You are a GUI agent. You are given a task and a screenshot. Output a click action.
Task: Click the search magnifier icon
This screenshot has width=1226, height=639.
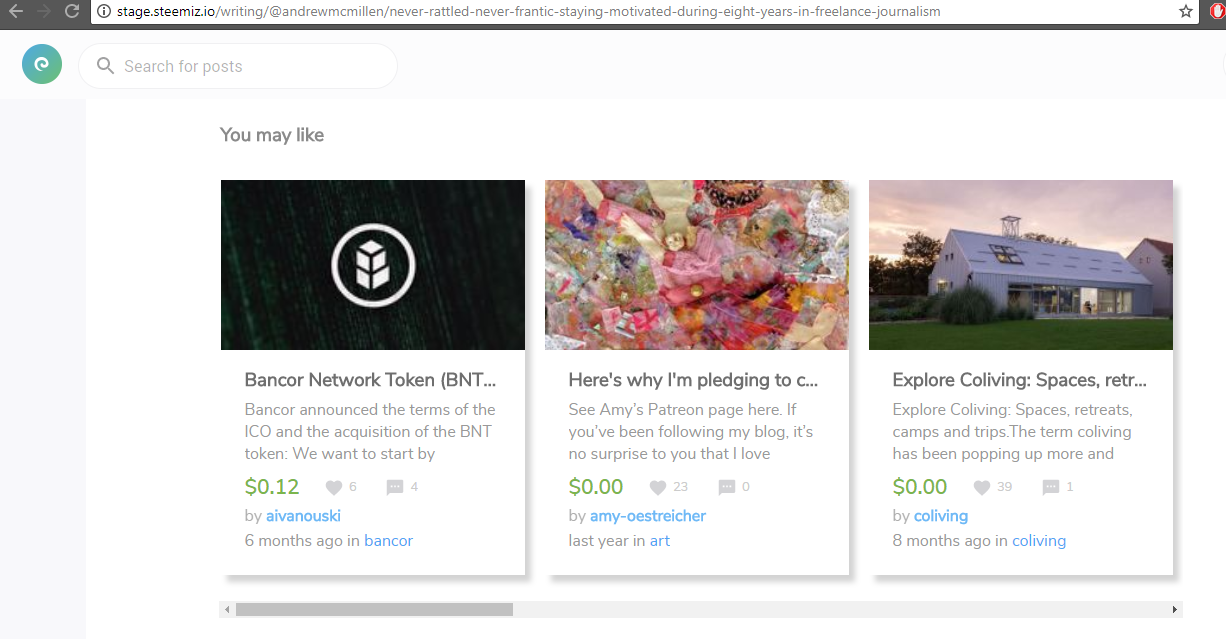tap(105, 67)
